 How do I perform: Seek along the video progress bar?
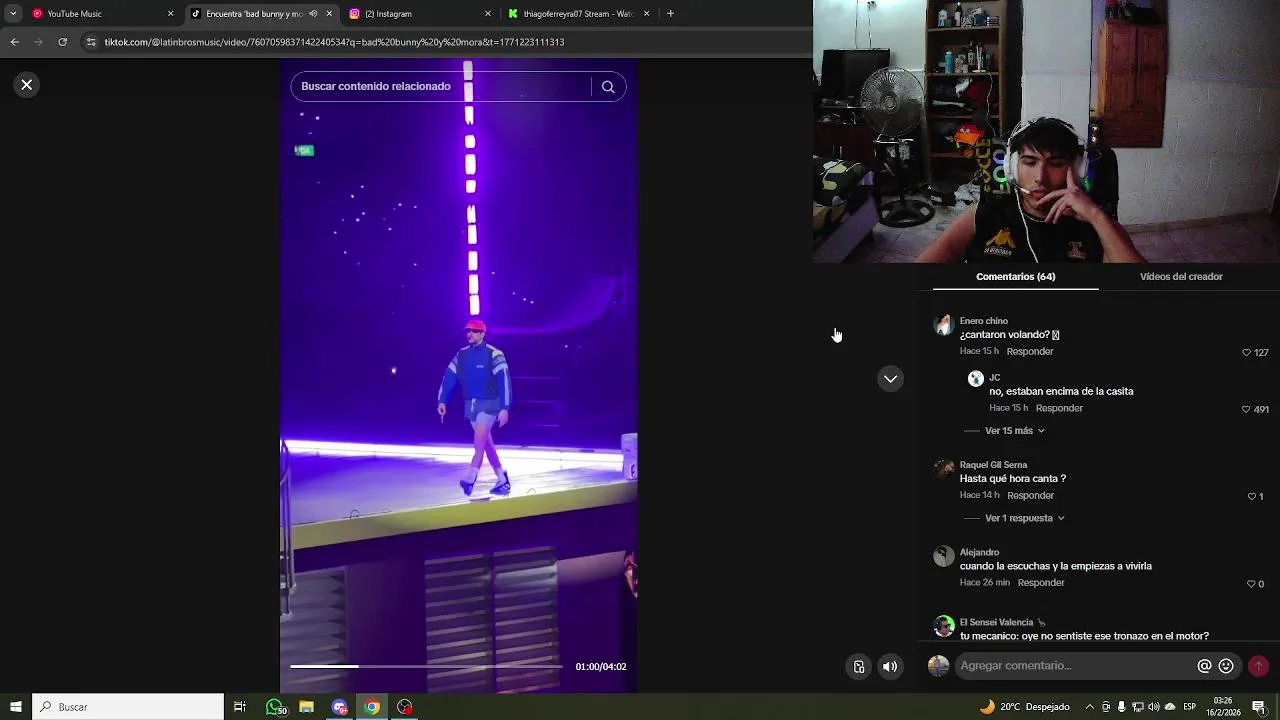(426, 666)
